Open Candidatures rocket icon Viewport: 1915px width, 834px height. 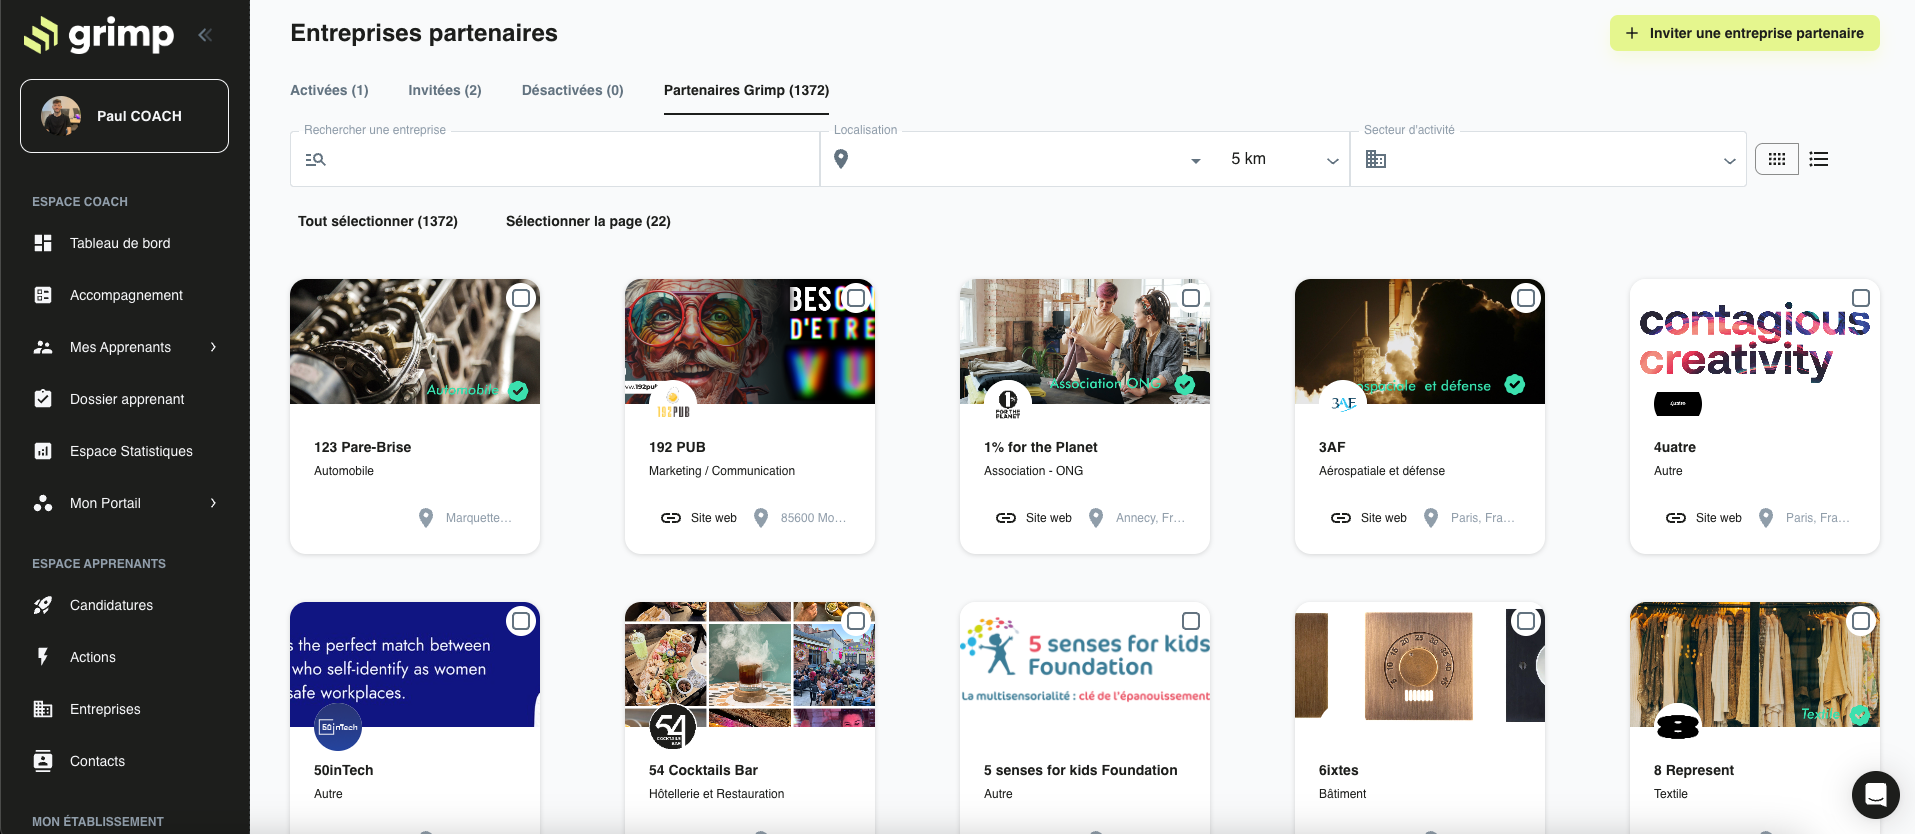click(43, 605)
